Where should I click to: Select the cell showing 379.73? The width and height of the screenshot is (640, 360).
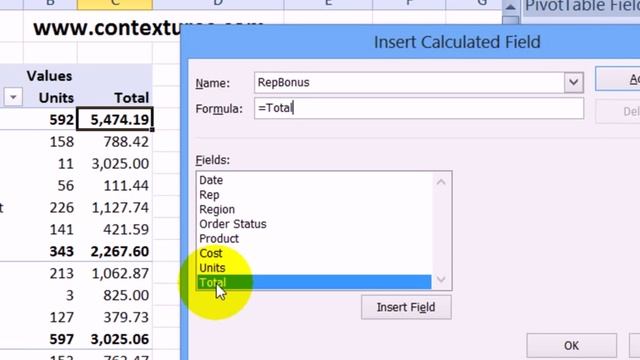(115, 318)
